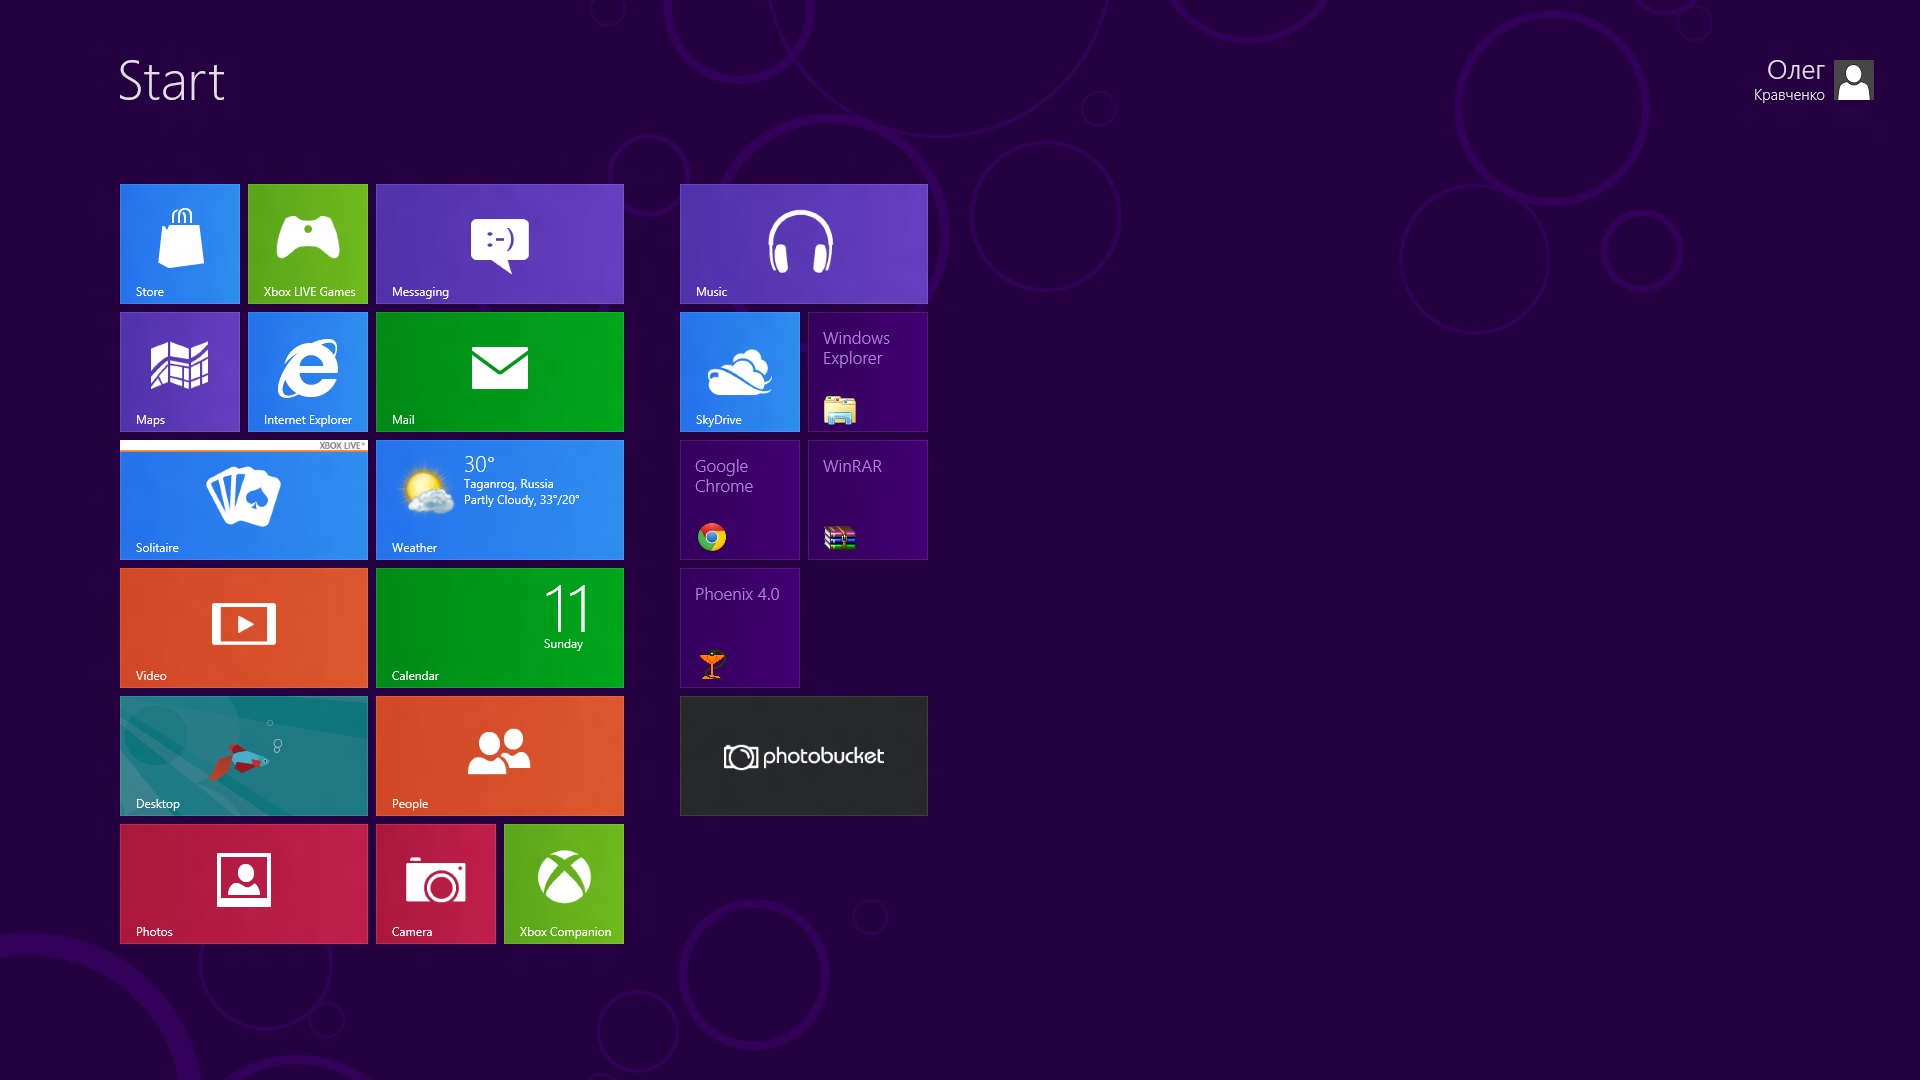Open the Xbox Companion tile

(564, 884)
